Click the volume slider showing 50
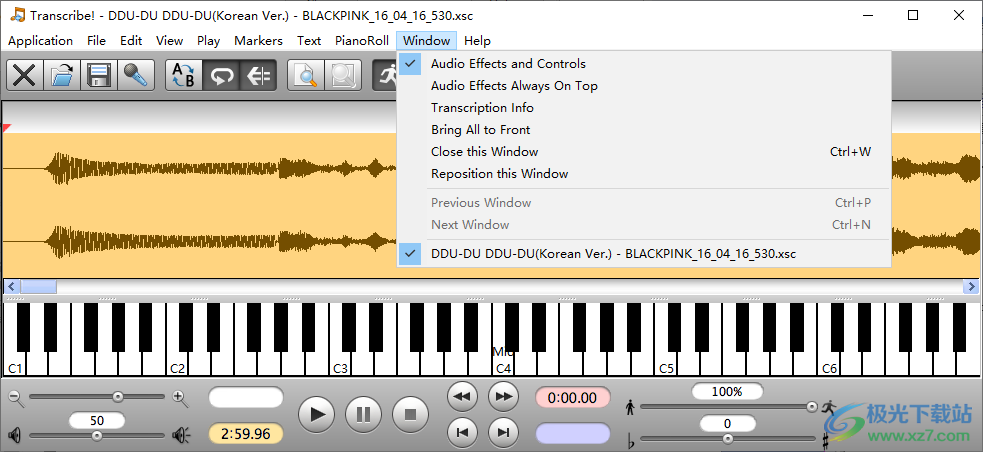The image size is (983, 452). click(97, 435)
